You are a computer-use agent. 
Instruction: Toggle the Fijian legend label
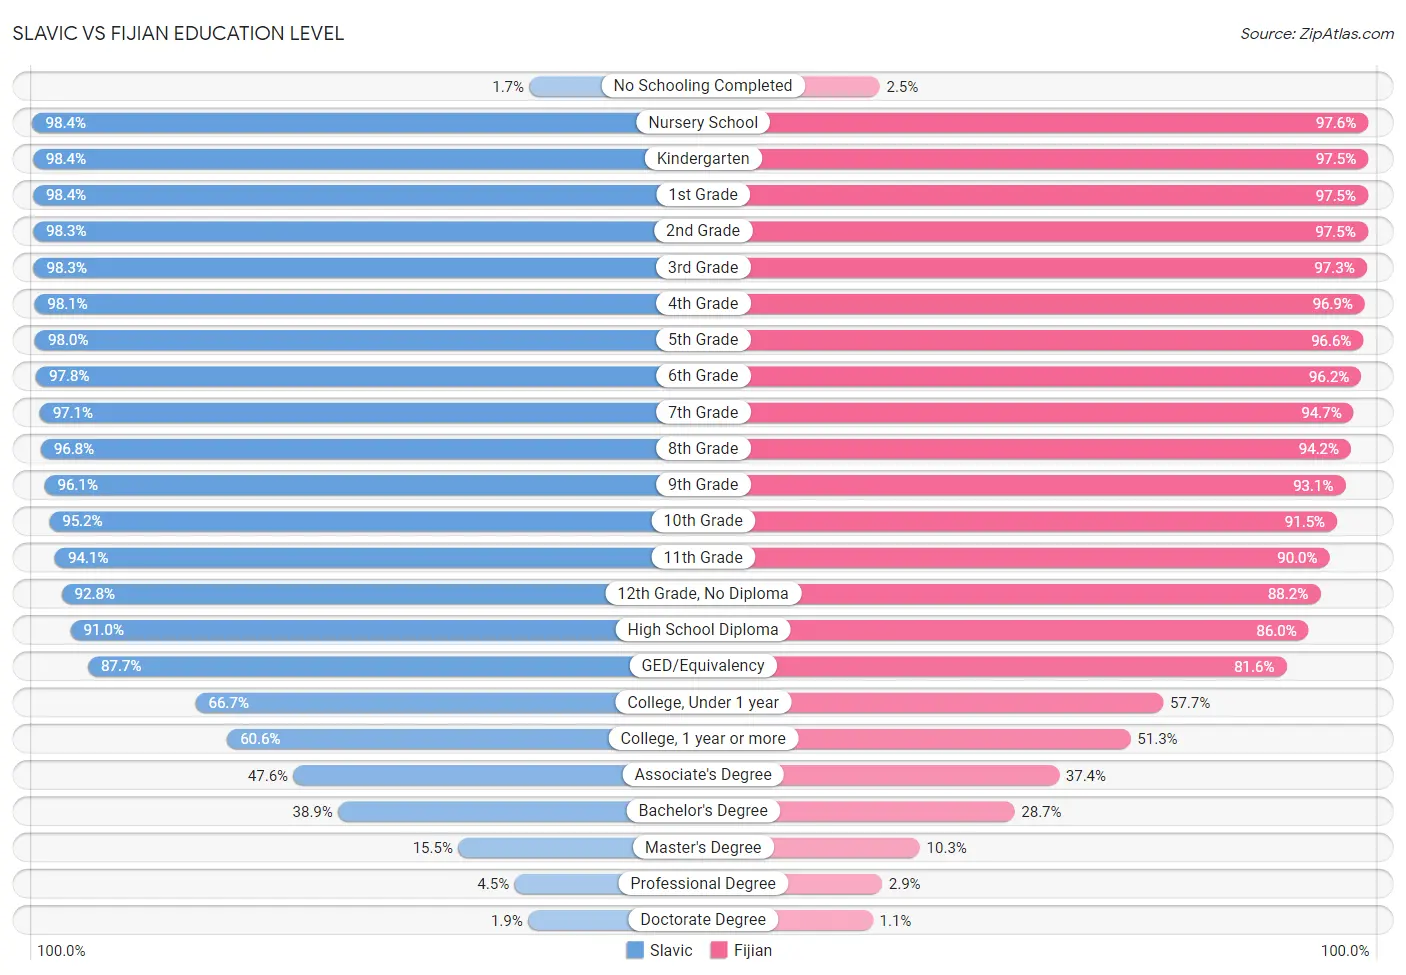pyautogui.click(x=753, y=950)
